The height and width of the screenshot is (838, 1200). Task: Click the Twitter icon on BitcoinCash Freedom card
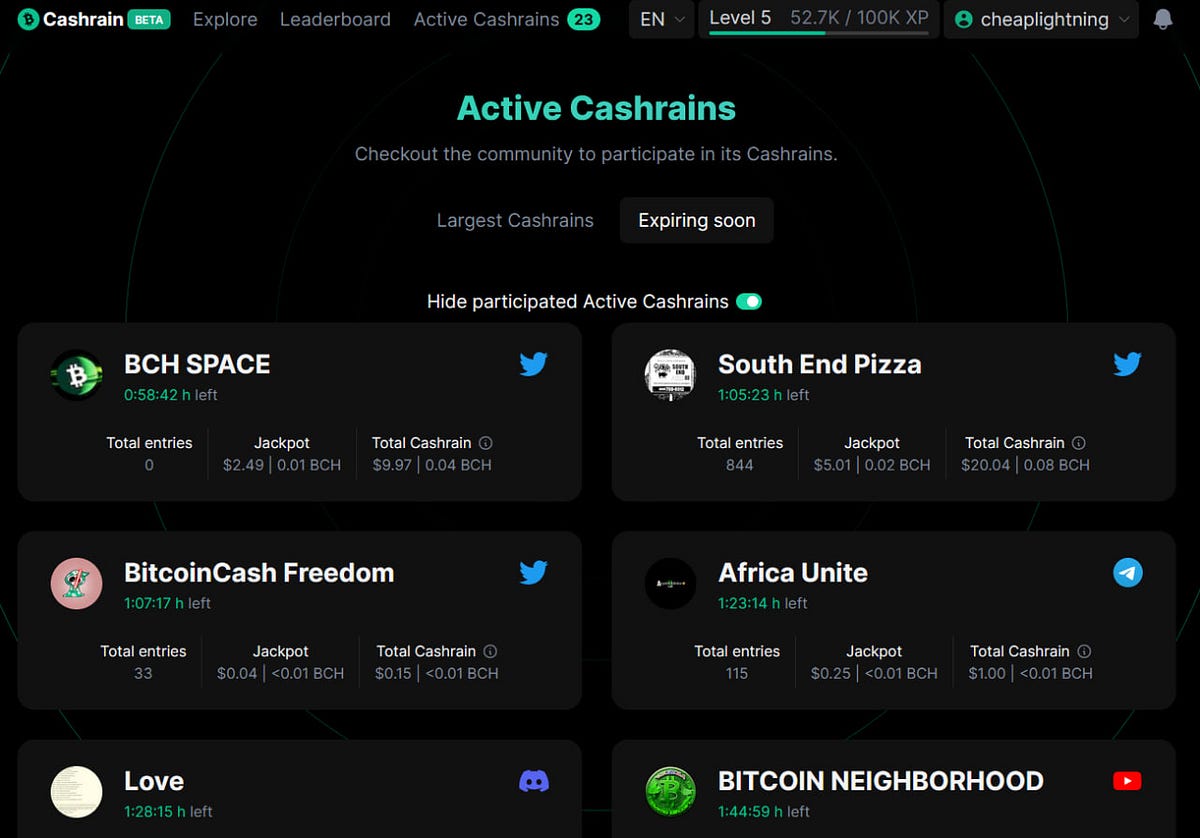534,573
